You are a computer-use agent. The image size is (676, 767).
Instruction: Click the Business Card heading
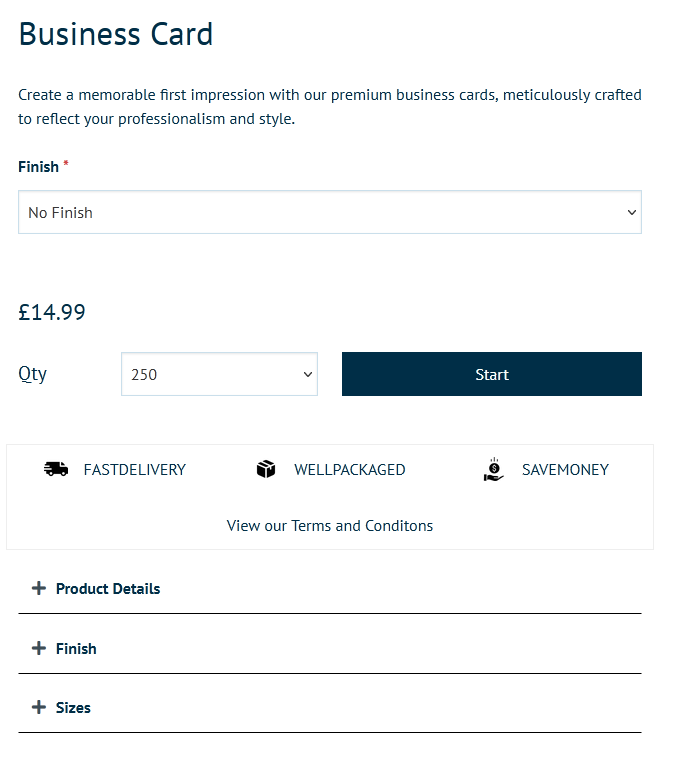point(116,34)
